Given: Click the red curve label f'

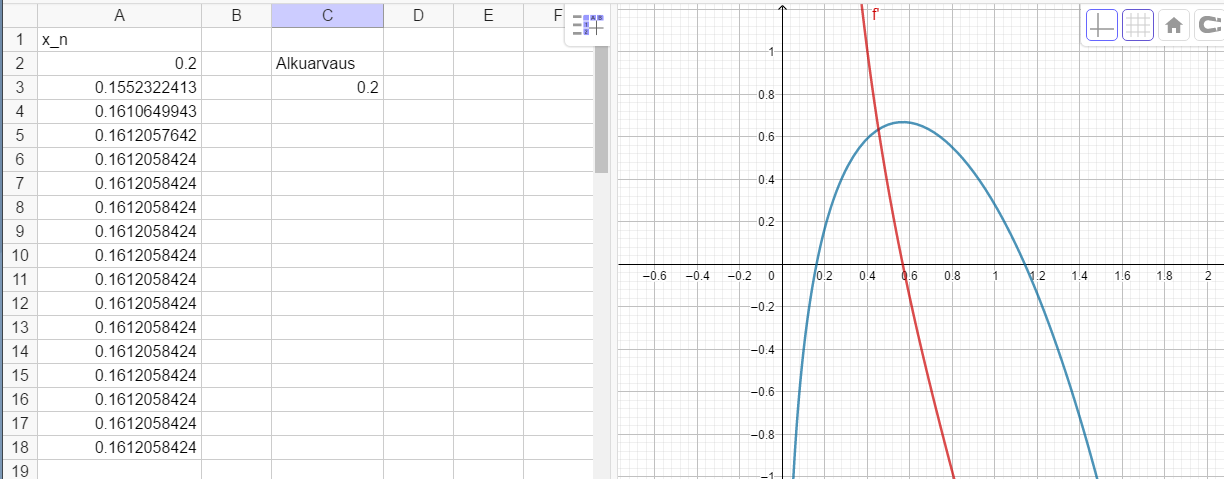Looking at the screenshot, I should pyautogui.click(x=875, y=14).
